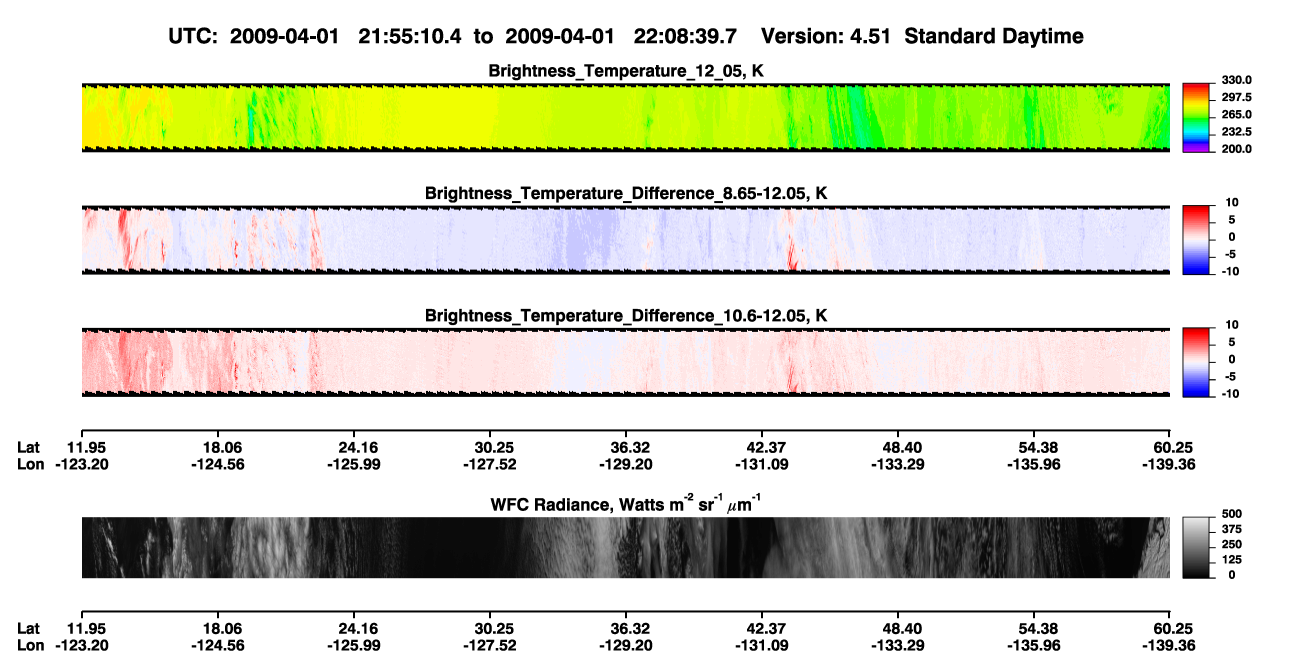This screenshot has height=667, width=1300.
Task: Click the 330.0 colorbar tick label
Action: click(x=1237, y=81)
